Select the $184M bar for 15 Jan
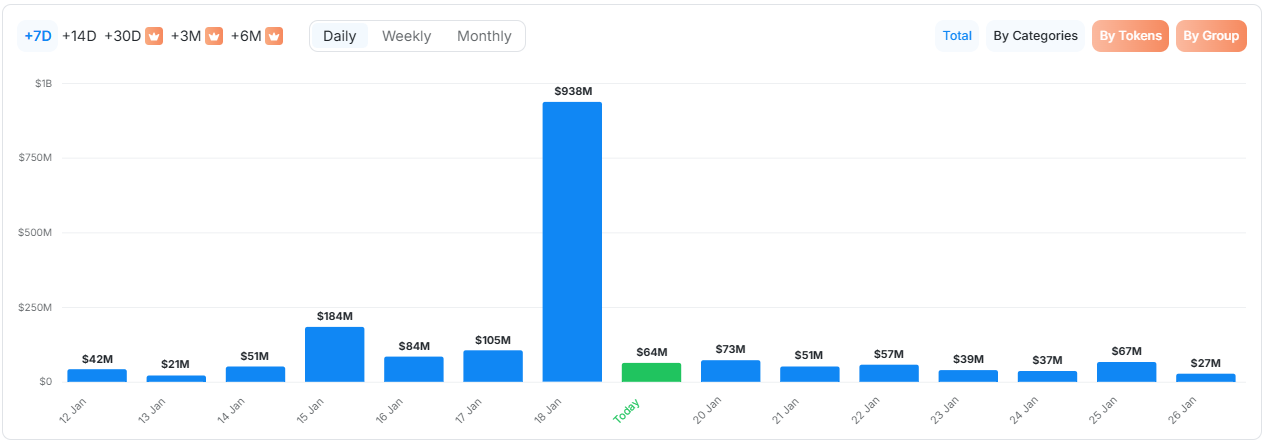1266x446 pixels. [334, 354]
